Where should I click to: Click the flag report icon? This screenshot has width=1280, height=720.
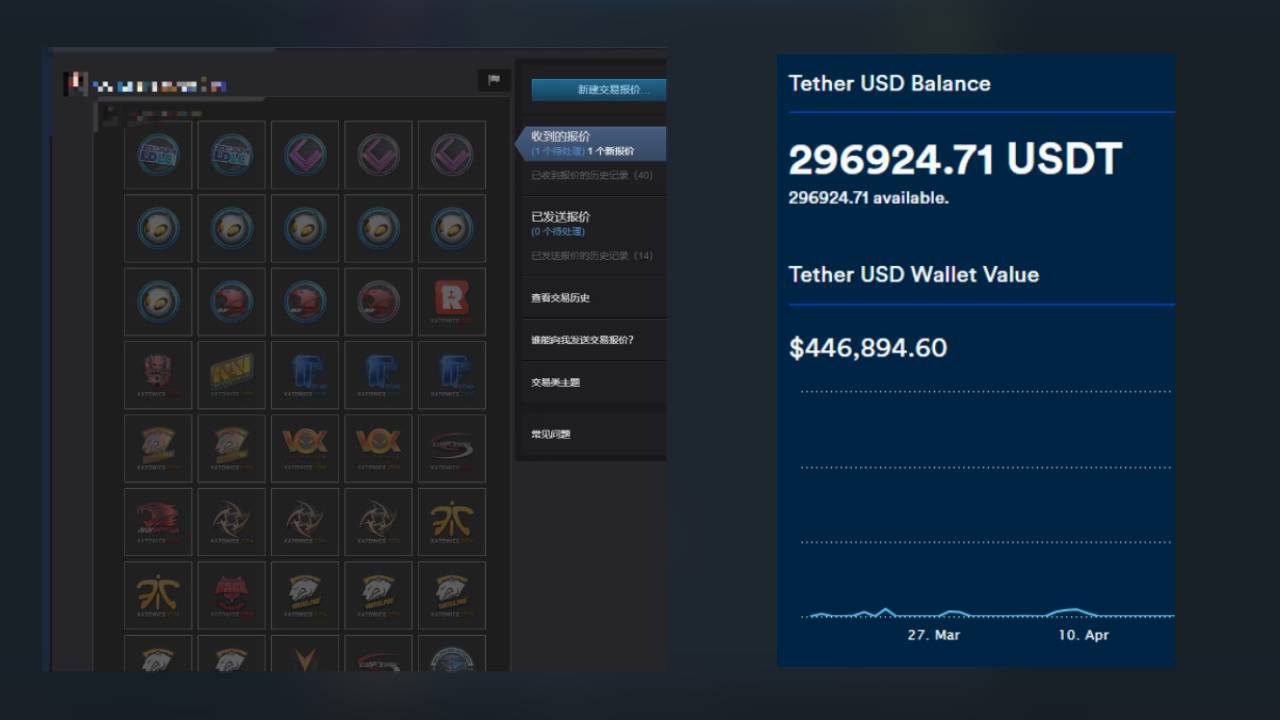click(x=494, y=80)
